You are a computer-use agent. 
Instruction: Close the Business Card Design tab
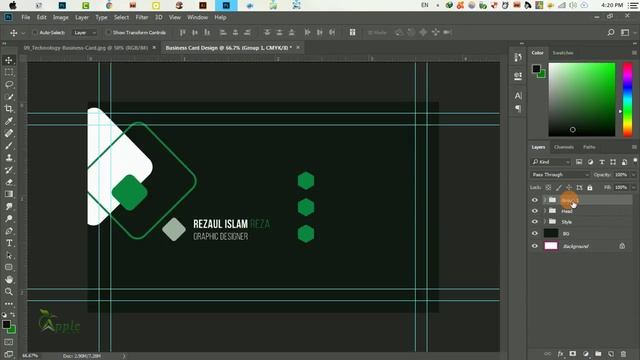[298, 48]
